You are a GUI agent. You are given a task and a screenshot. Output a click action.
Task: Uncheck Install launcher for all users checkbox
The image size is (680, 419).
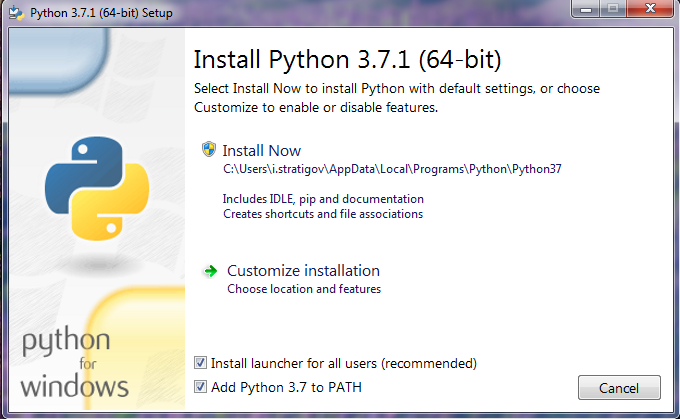coord(200,363)
